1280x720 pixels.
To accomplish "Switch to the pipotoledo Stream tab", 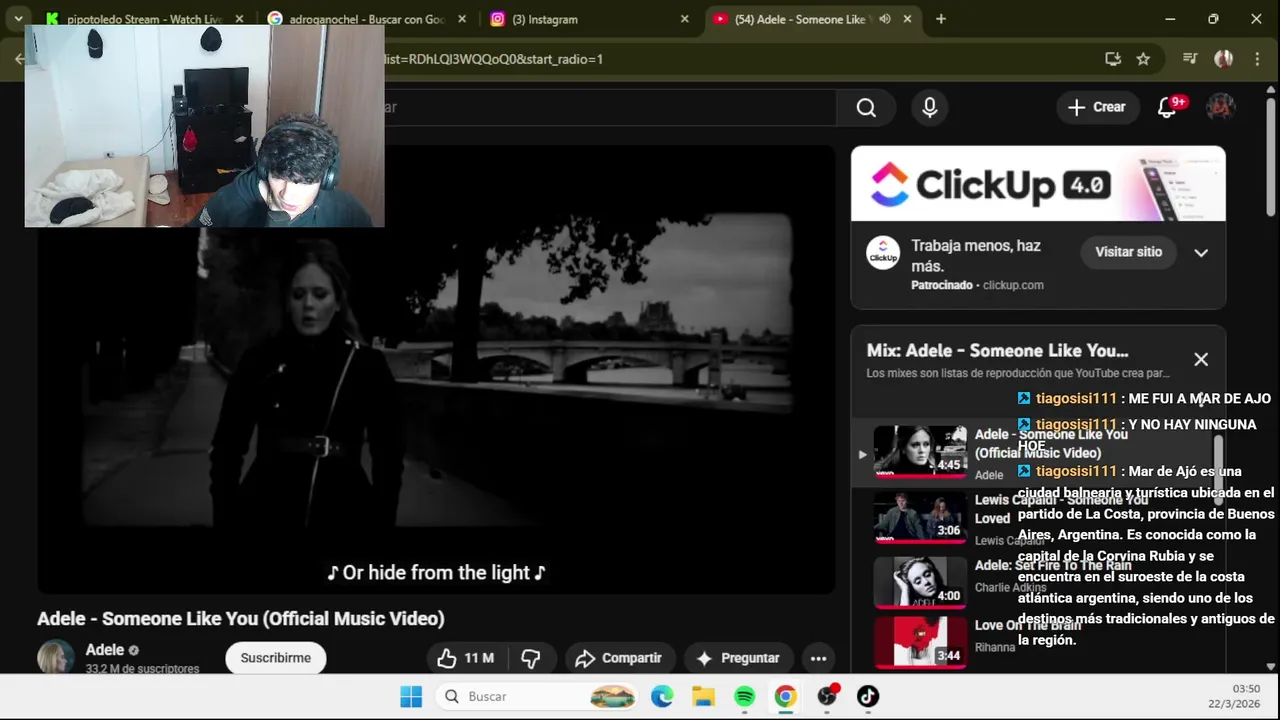I will (144, 19).
